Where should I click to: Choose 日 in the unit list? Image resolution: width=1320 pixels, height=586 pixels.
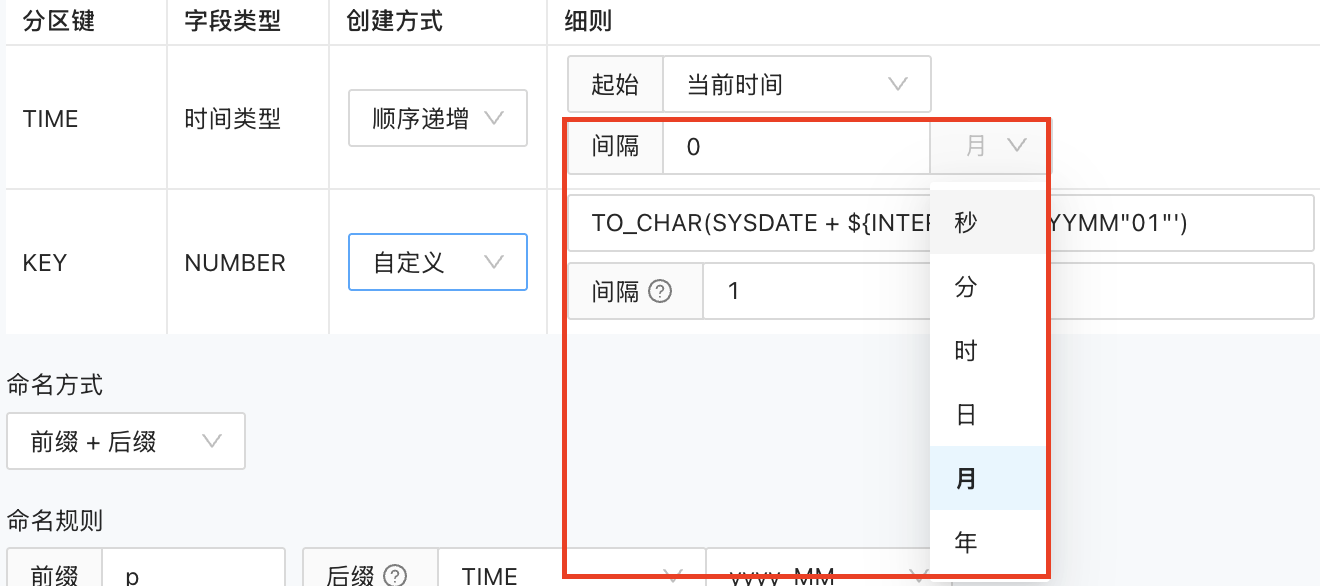click(966, 415)
